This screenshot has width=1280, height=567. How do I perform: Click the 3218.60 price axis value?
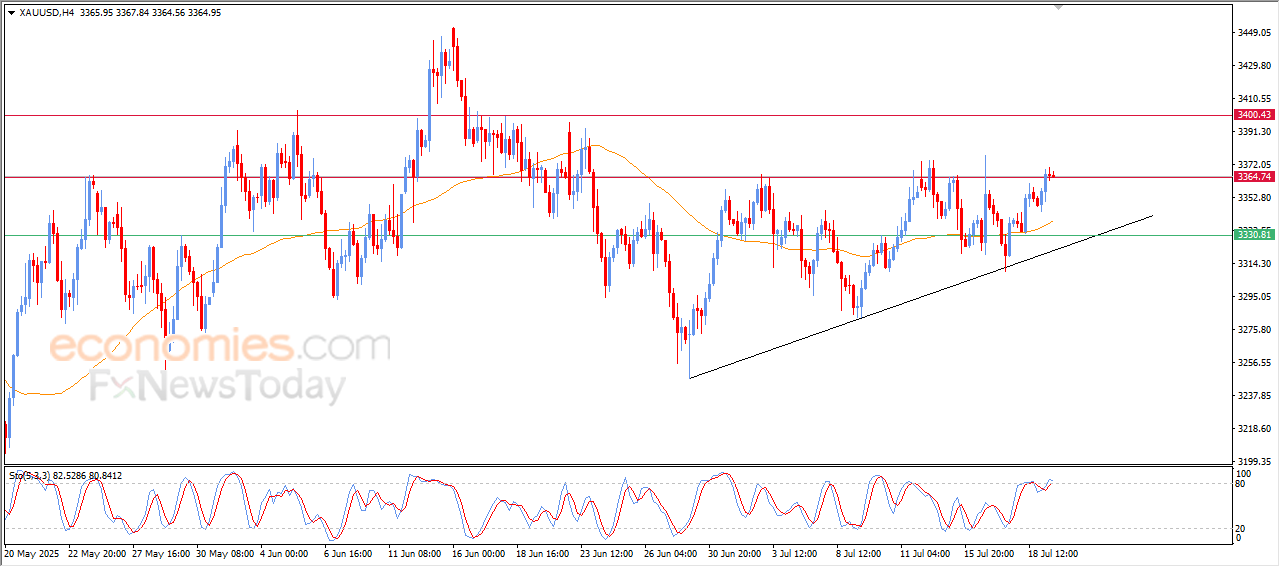[x=1254, y=429]
